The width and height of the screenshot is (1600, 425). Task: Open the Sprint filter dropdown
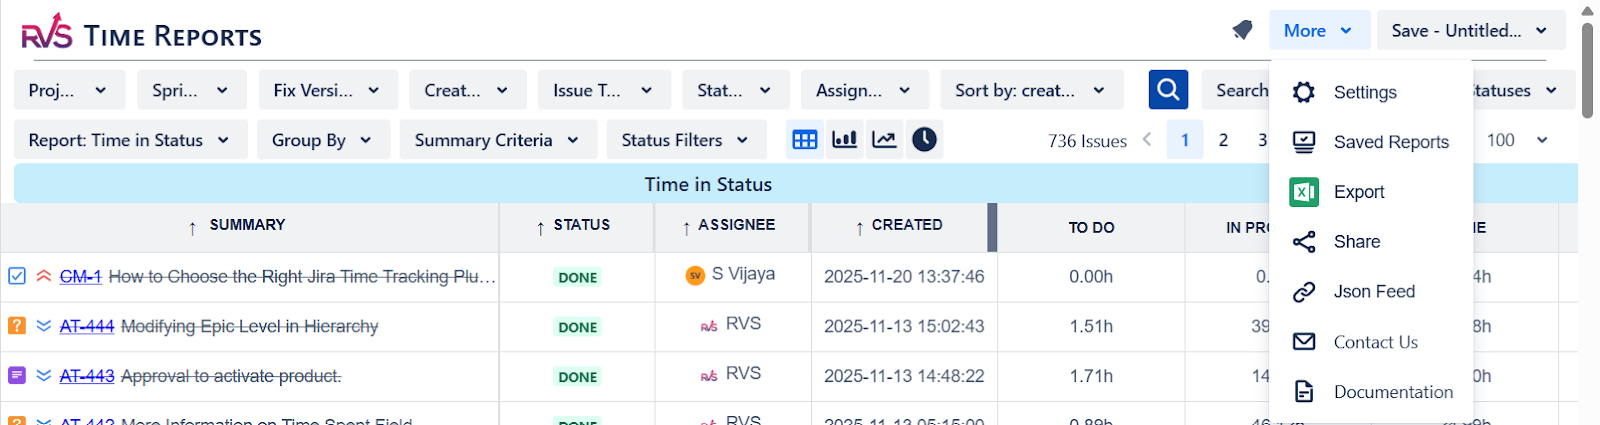click(x=192, y=90)
